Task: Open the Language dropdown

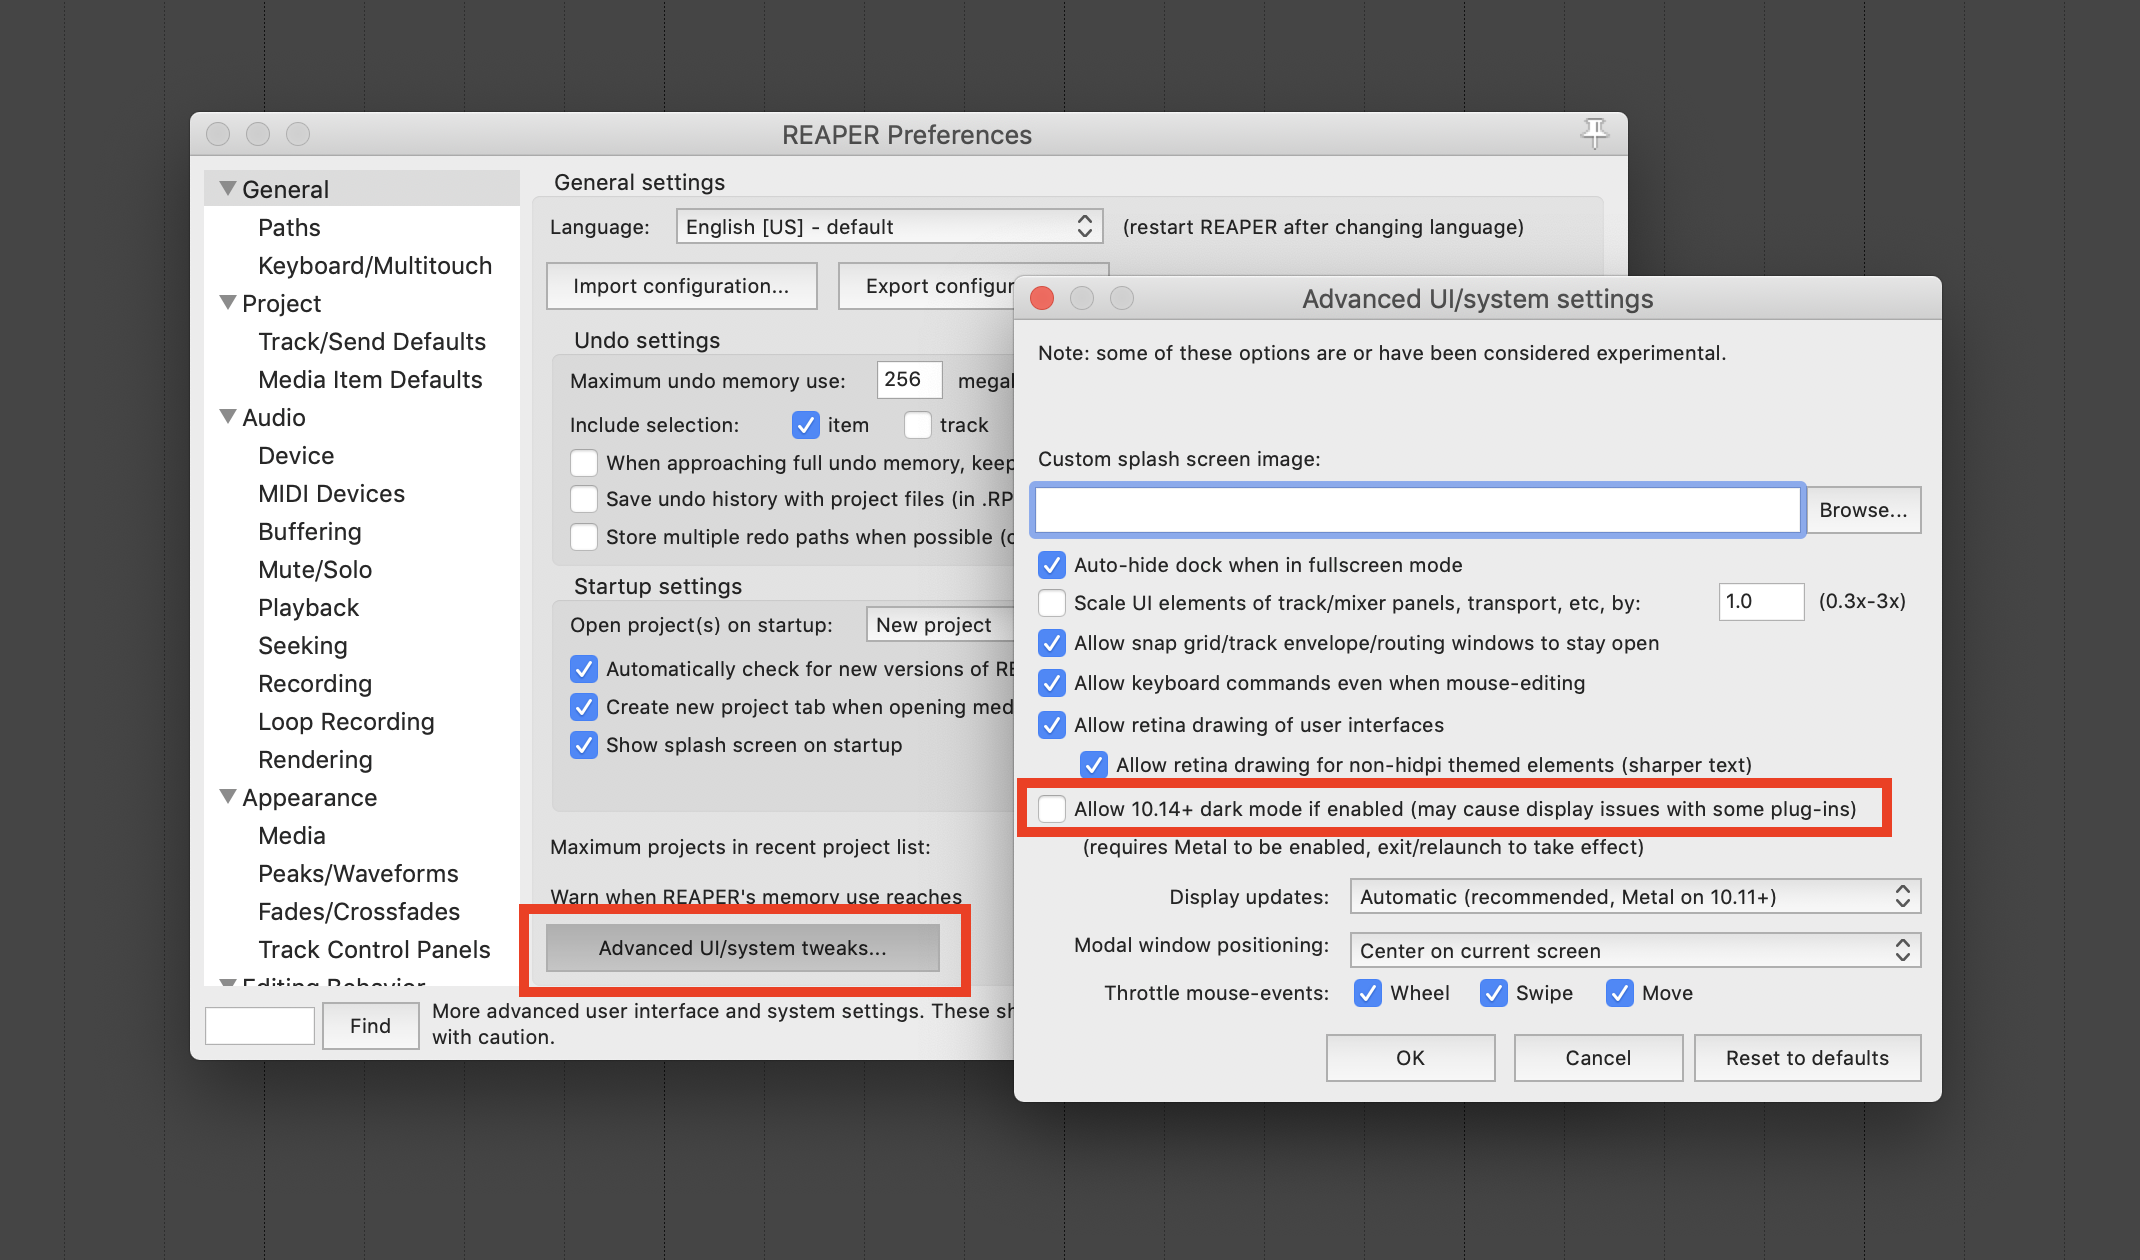Action: click(889, 226)
